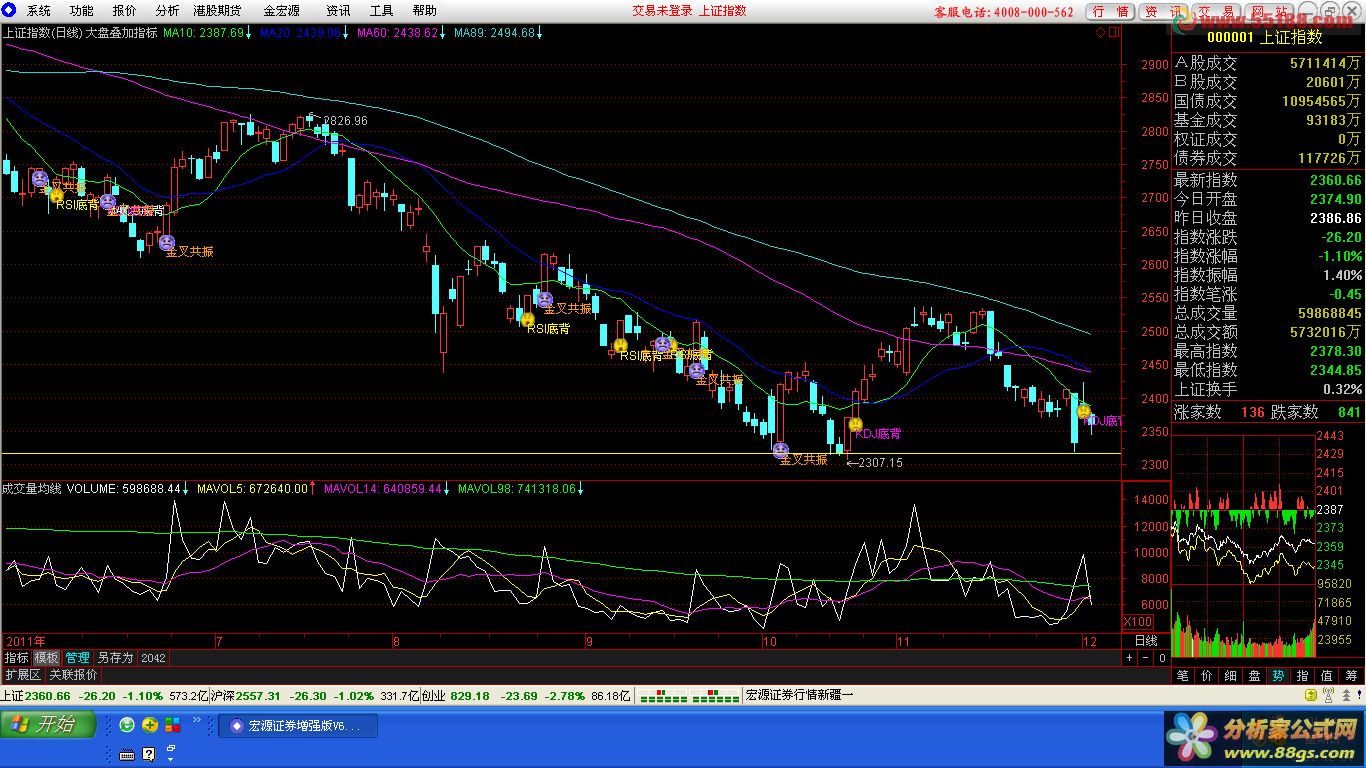Open the 分析 menu
Screen dimensions: 1366x768
click(x=168, y=11)
